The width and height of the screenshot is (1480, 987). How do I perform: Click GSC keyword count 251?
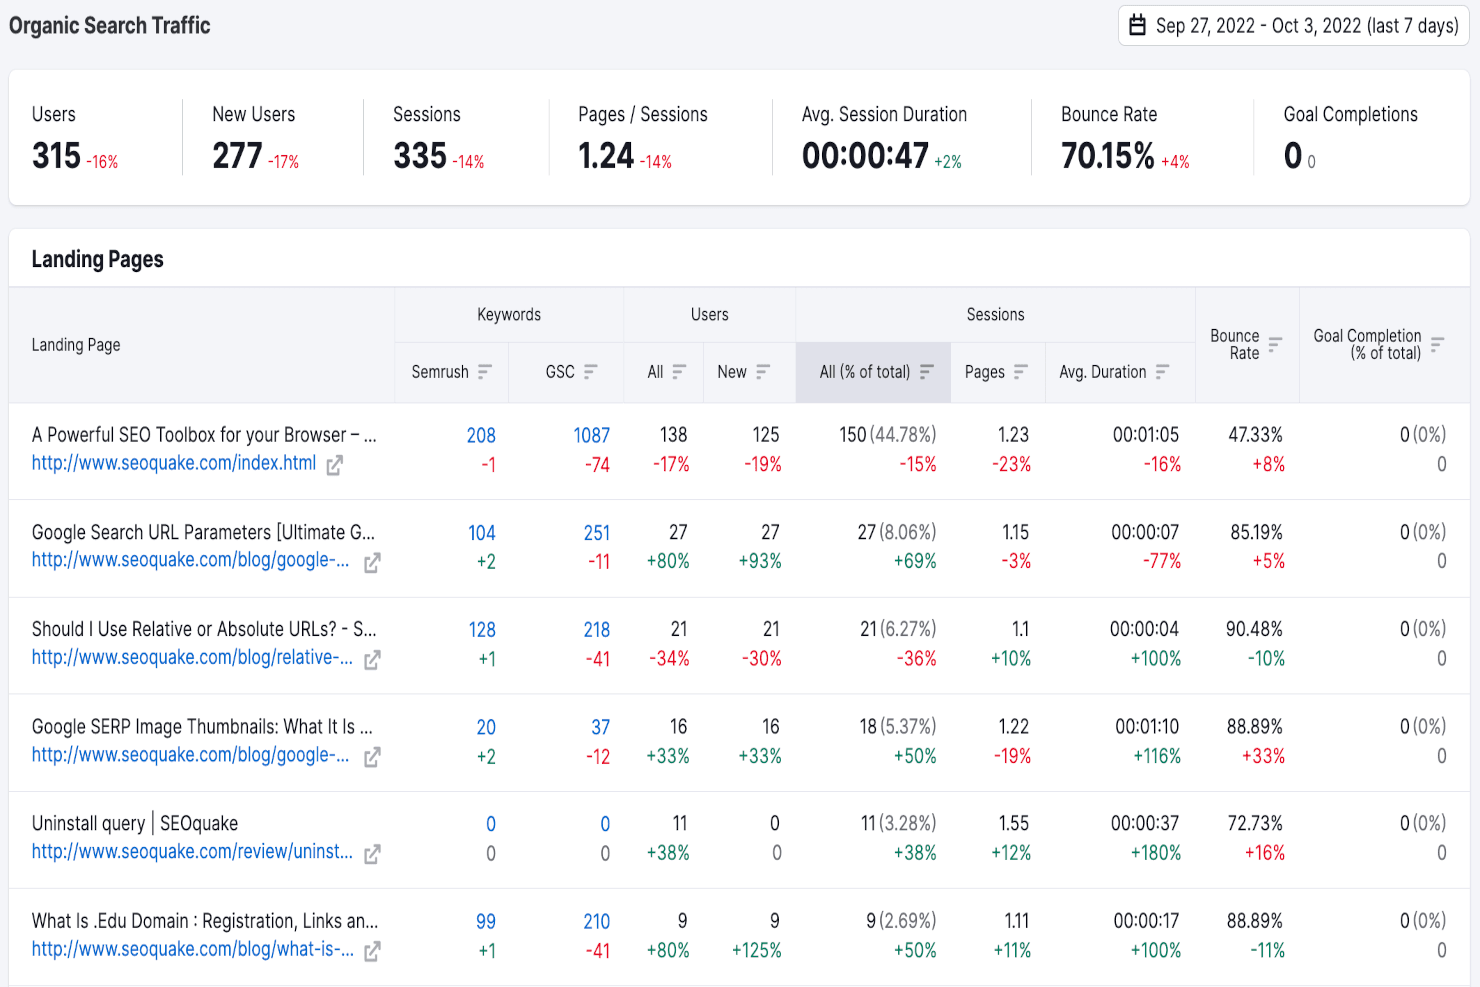[x=597, y=533]
